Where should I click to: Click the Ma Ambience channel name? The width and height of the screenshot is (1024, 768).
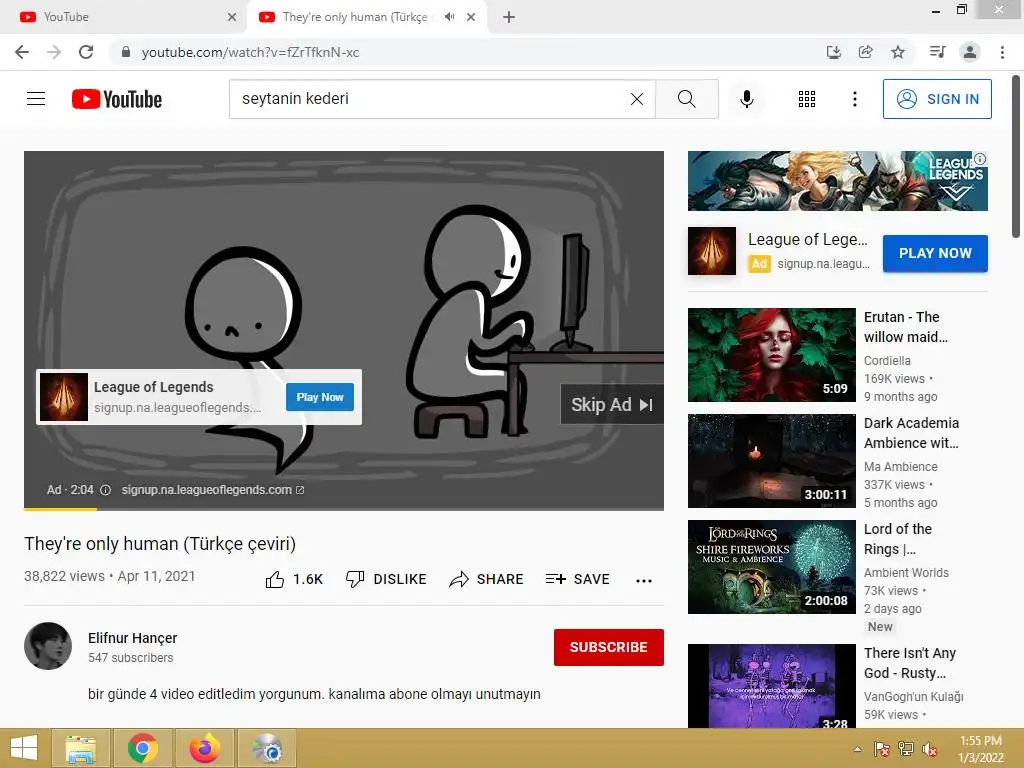(901, 466)
